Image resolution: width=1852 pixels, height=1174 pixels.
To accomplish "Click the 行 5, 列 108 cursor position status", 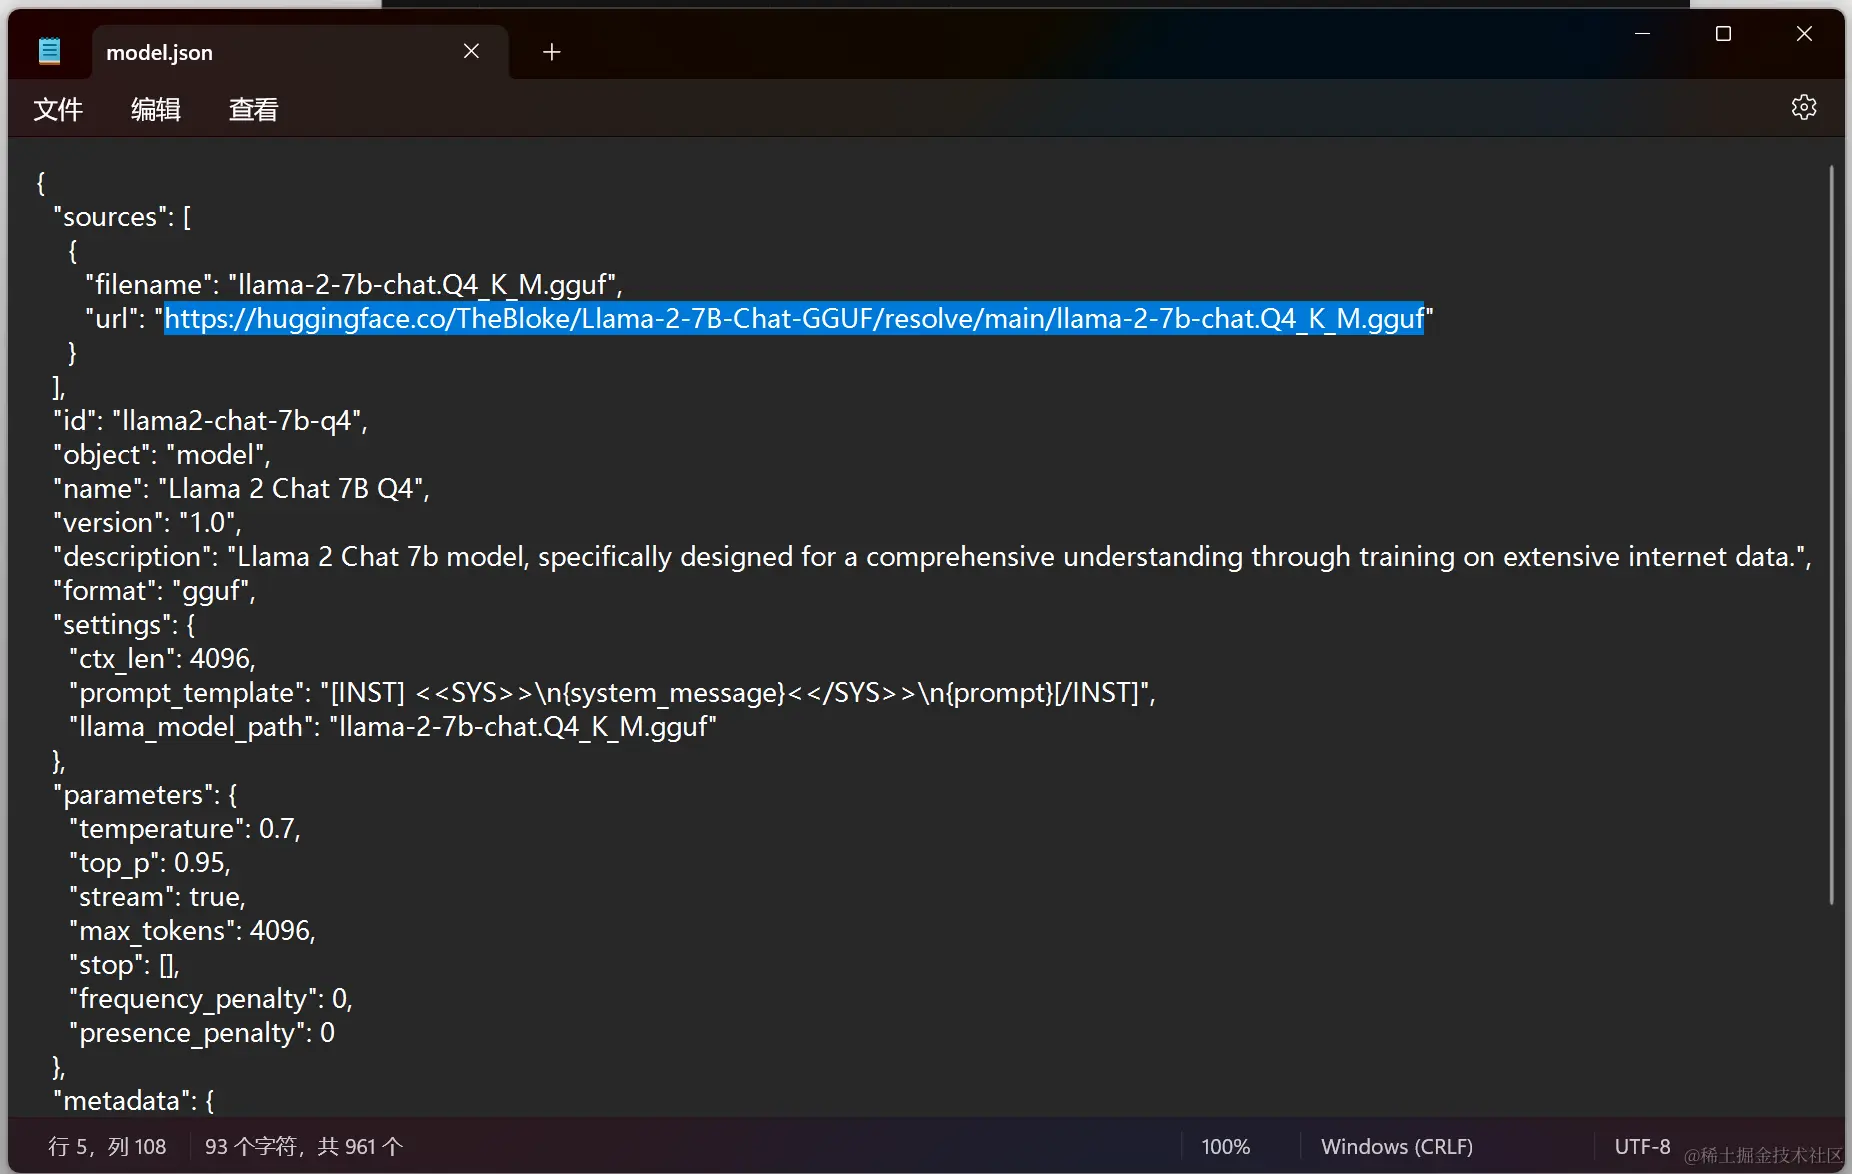I will 107,1146.
